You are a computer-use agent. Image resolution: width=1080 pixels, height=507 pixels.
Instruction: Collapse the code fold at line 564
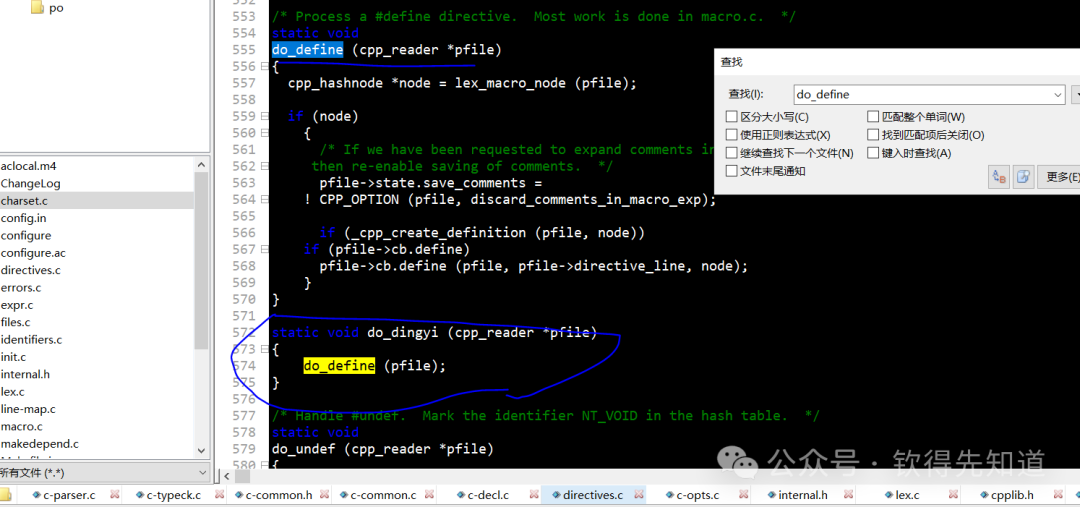(x=264, y=200)
